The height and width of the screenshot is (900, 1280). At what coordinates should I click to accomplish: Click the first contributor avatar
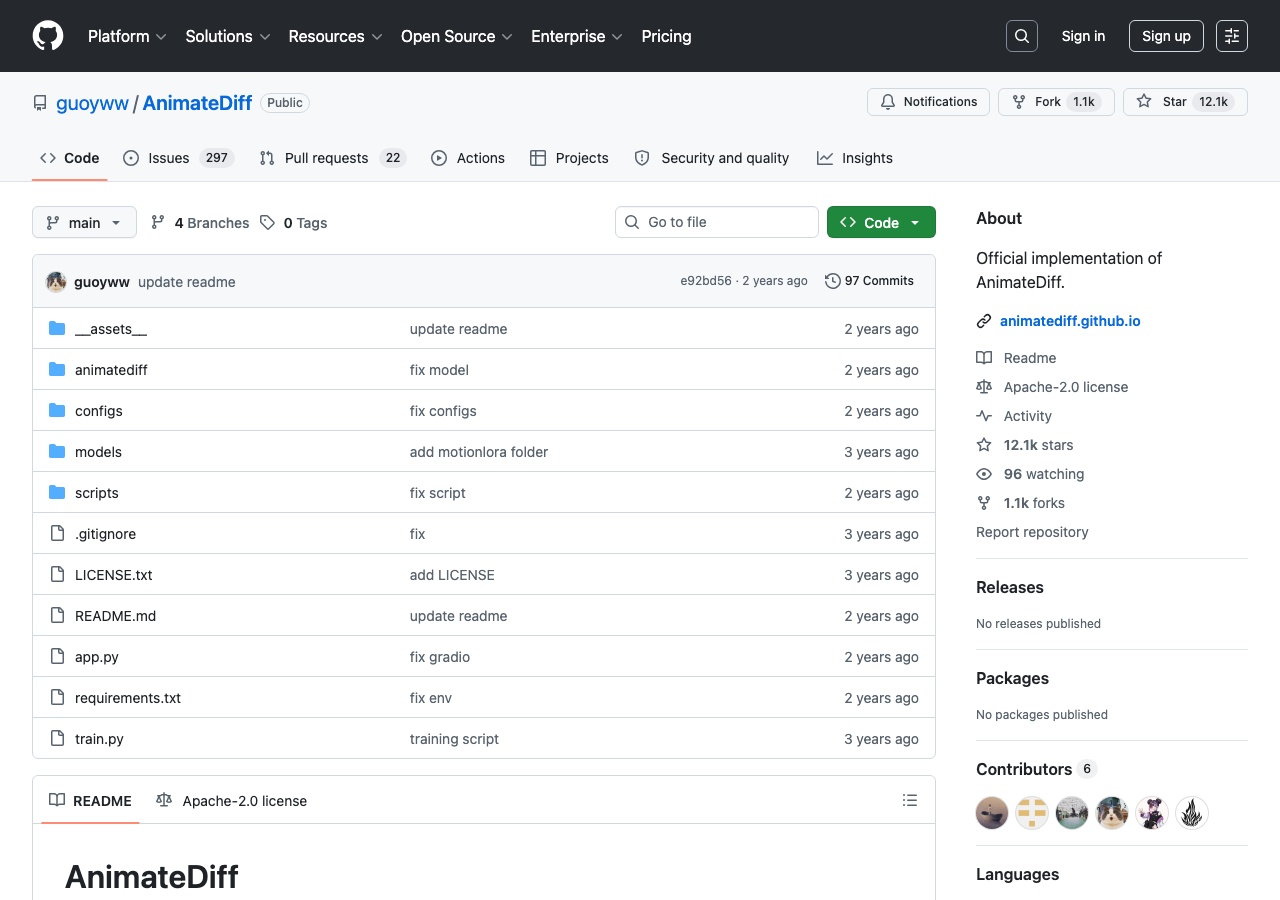click(x=992, y=813)
